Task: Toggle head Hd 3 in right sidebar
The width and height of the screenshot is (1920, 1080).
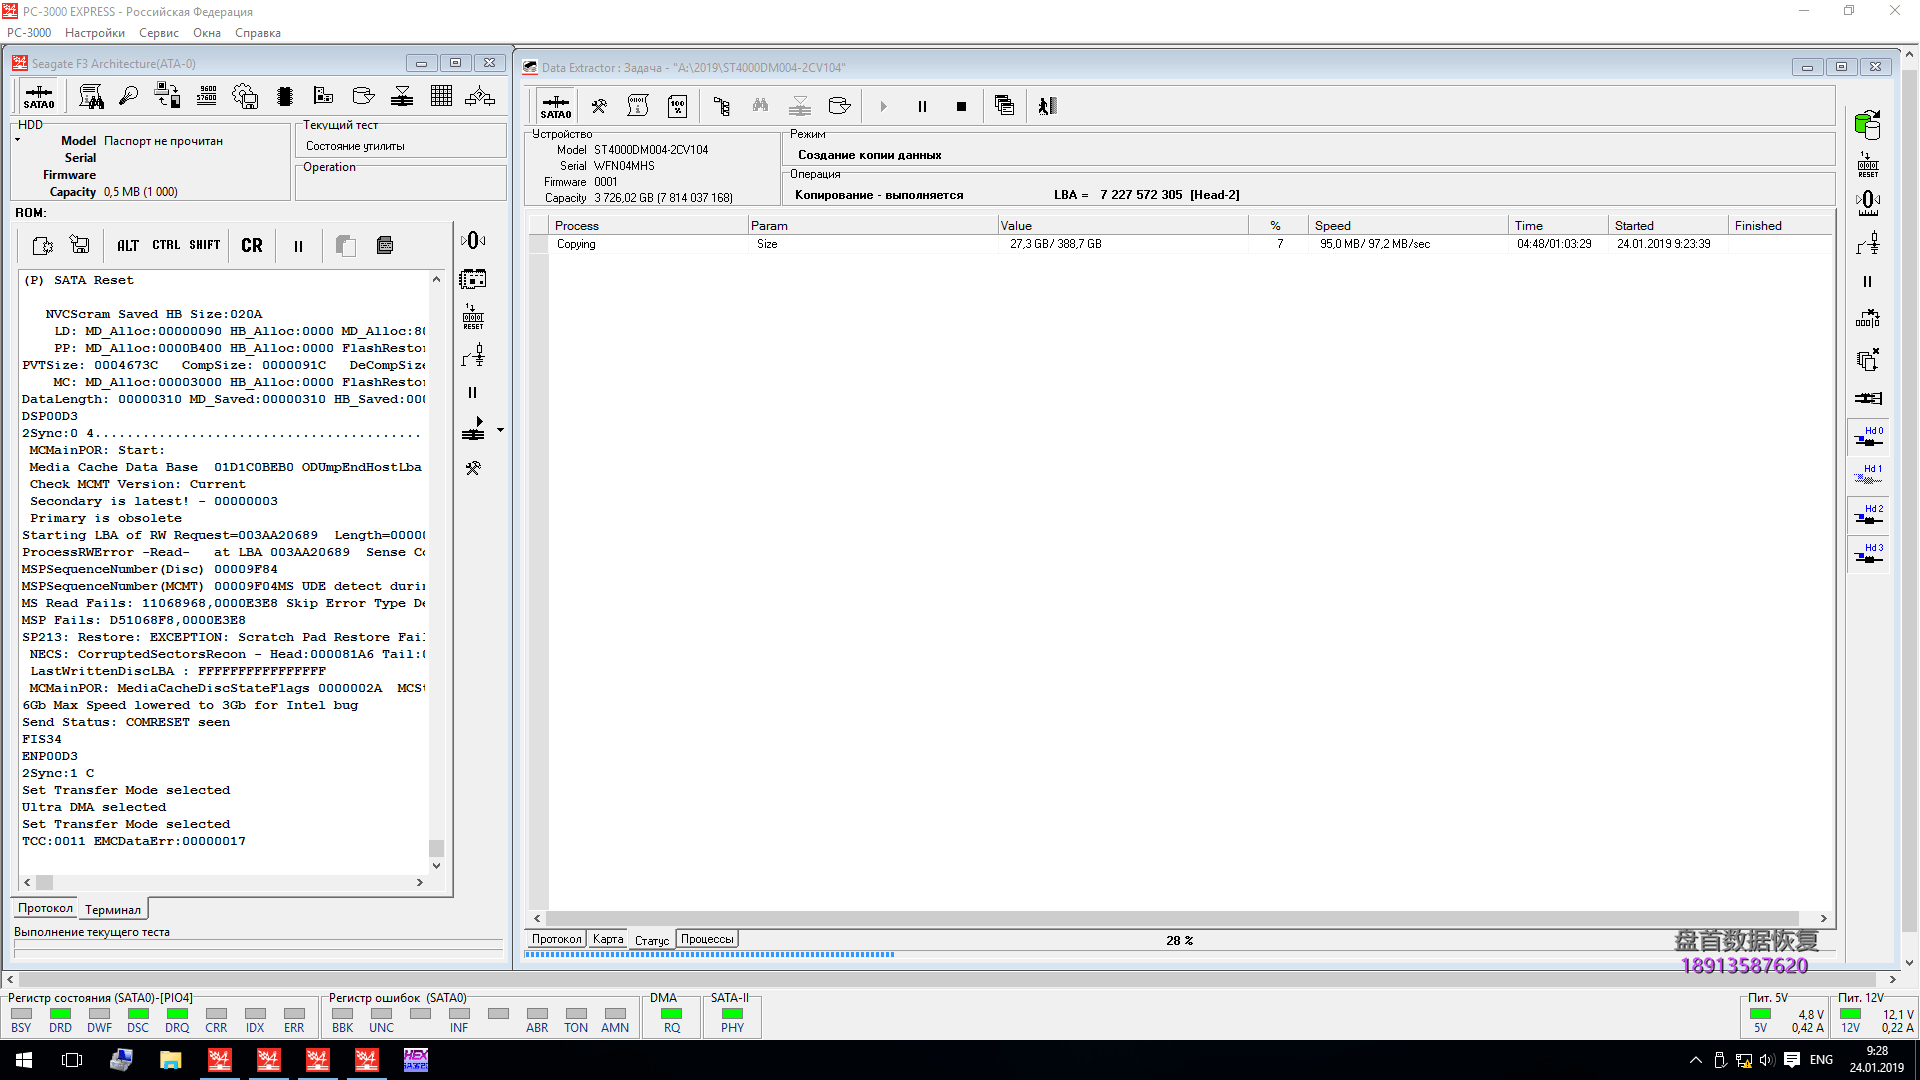Action: tap(1867, 553)
